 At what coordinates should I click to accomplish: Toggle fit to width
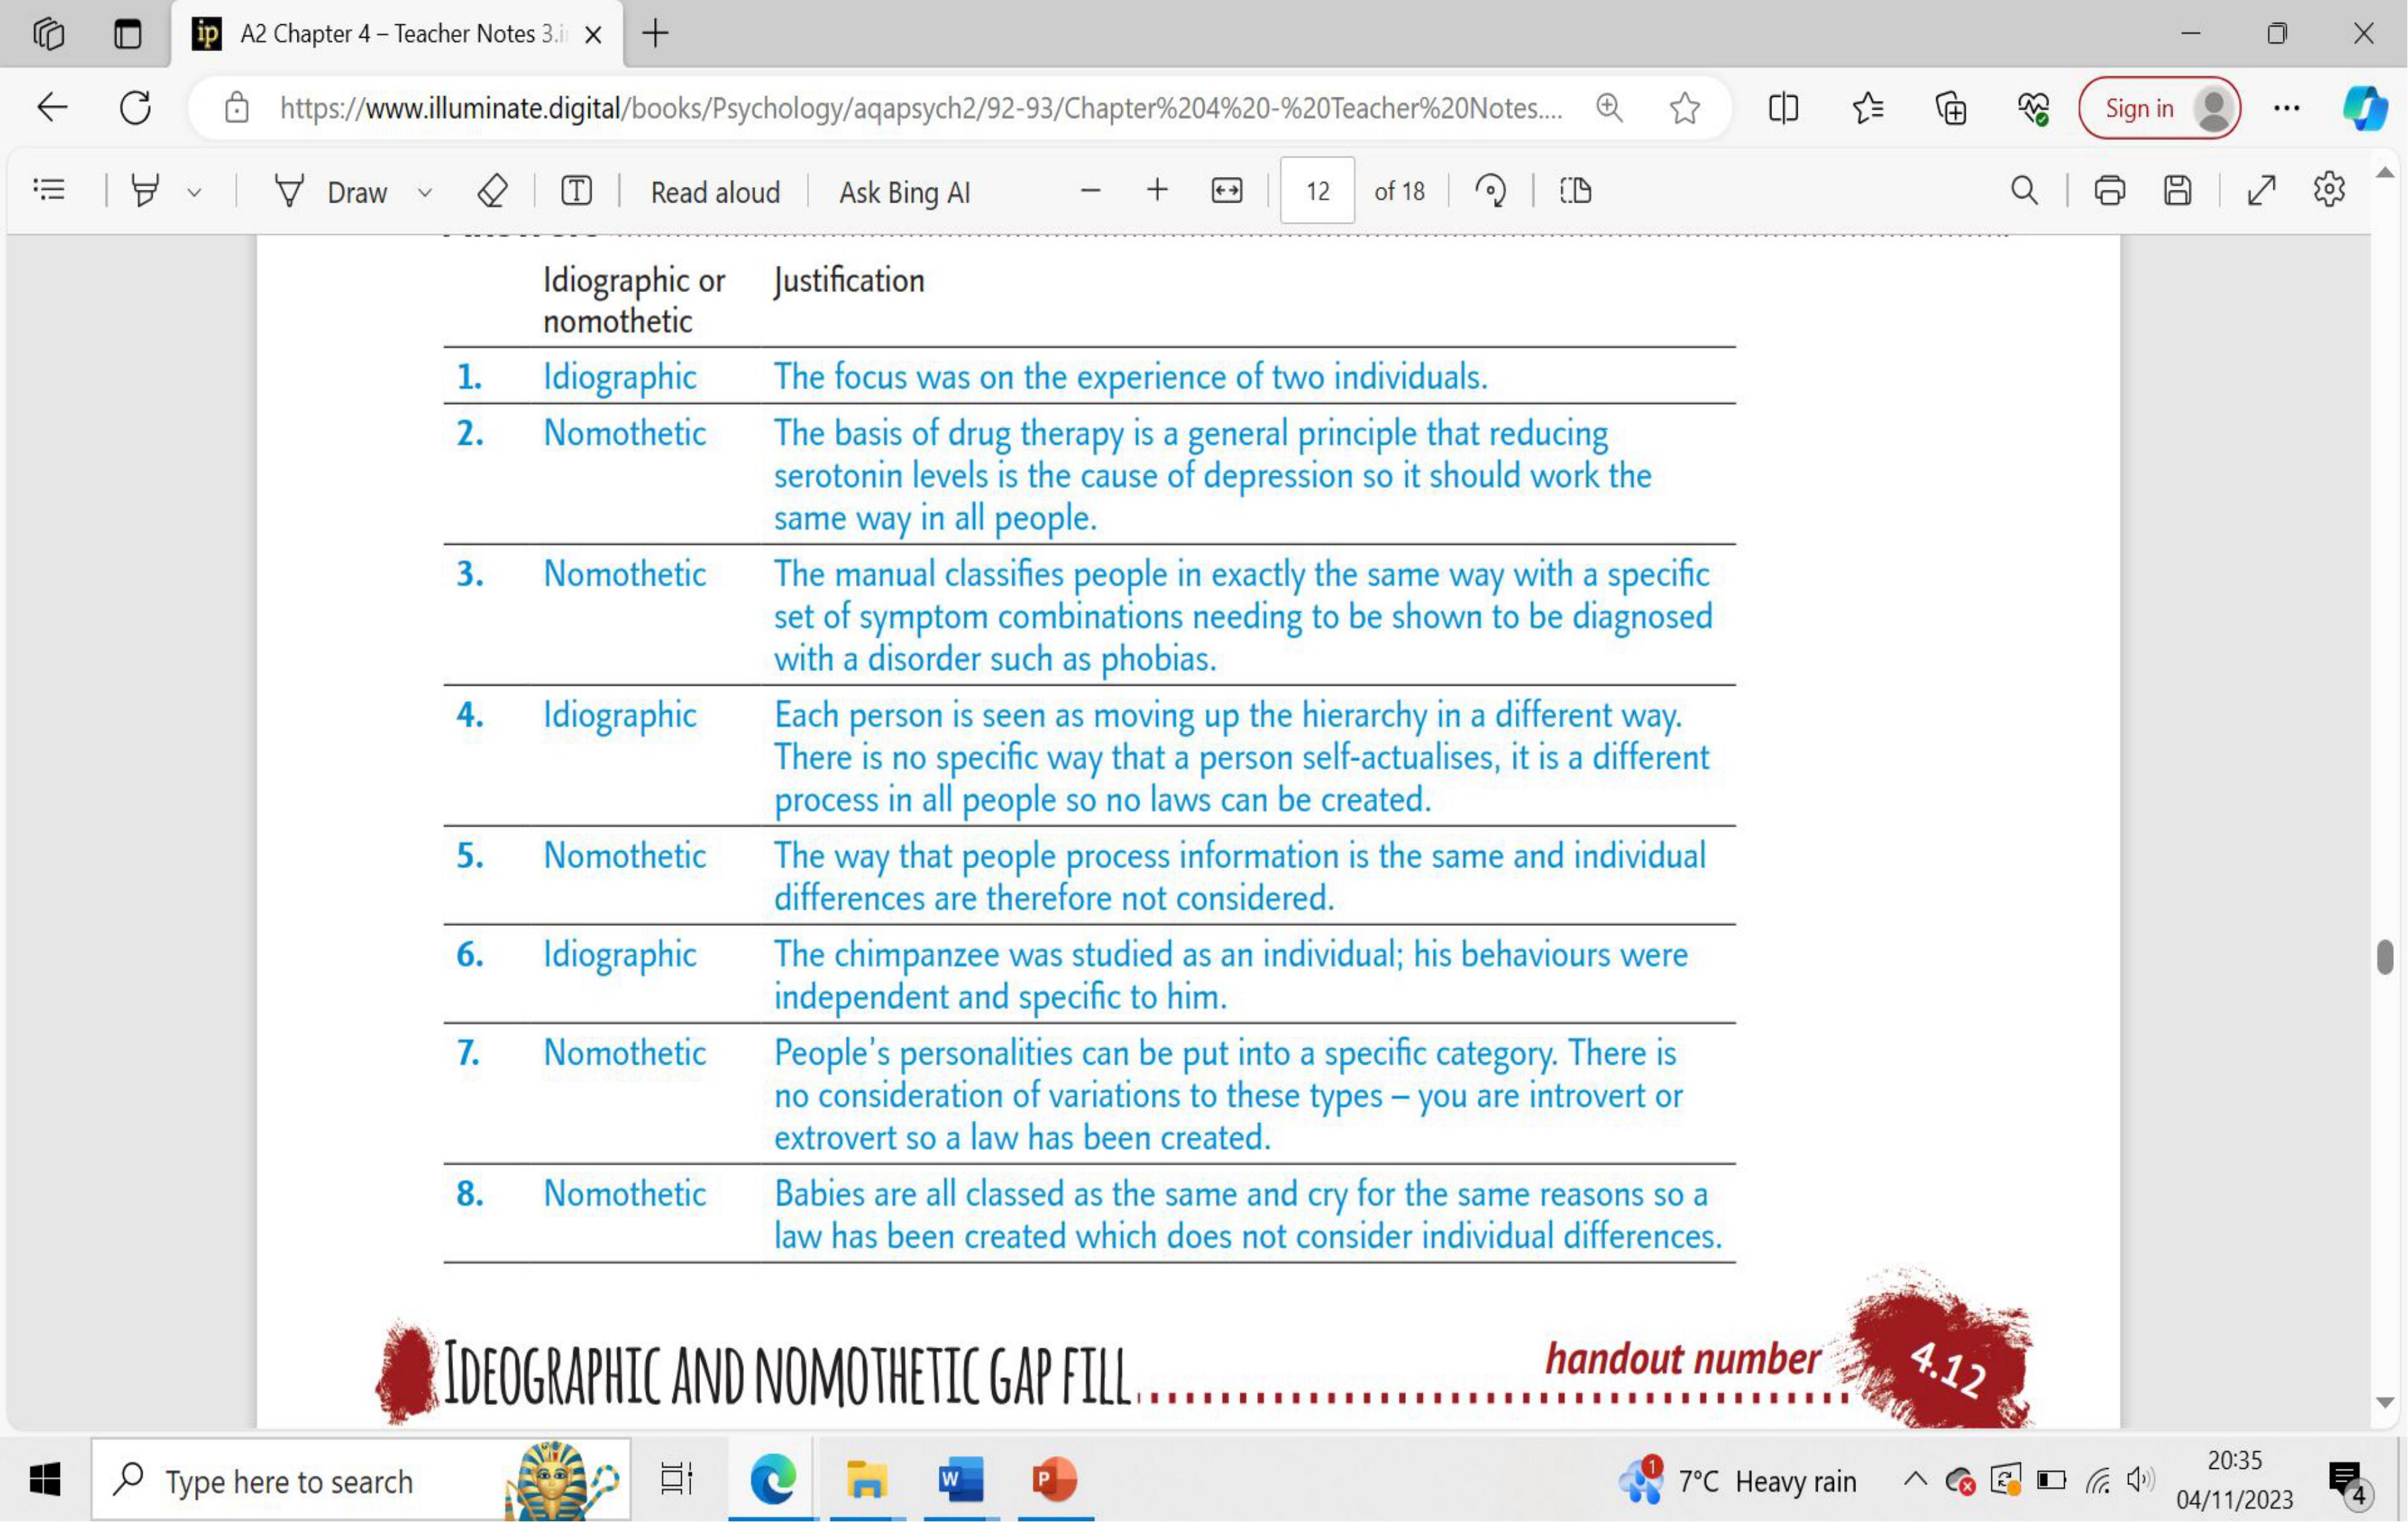click(1227, 190)
